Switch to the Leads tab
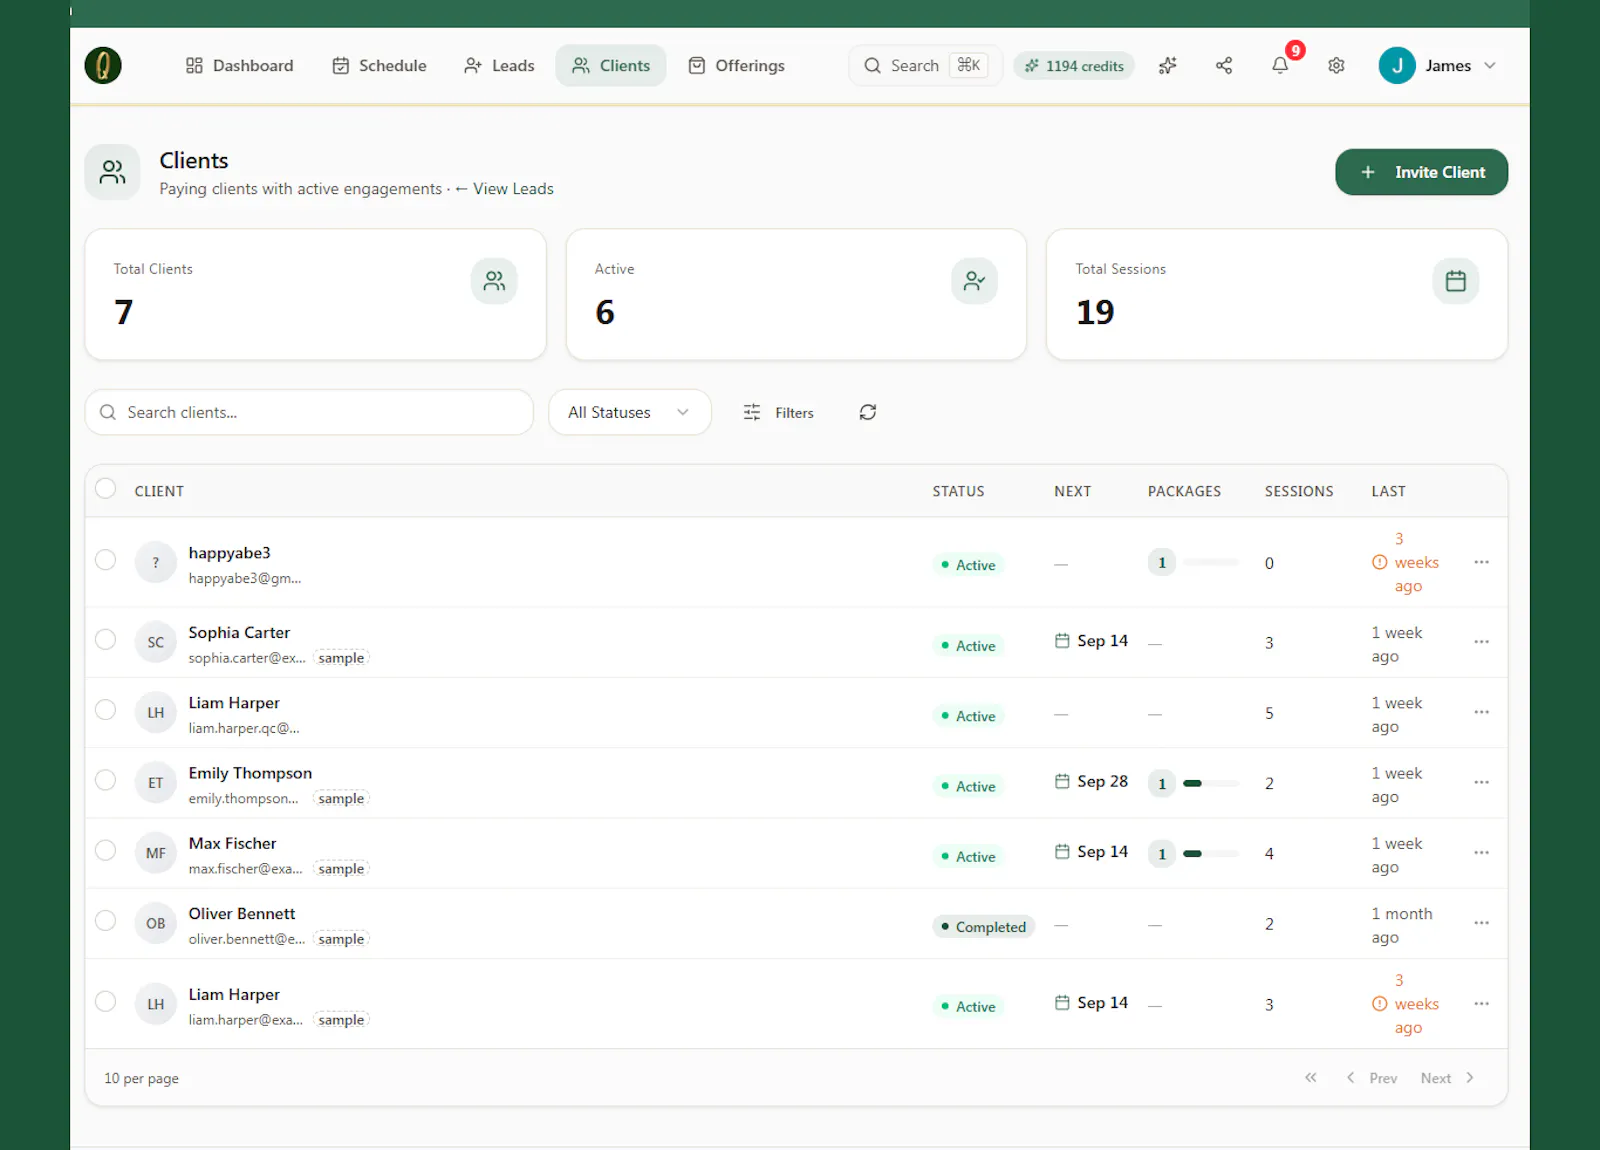1600x1150 pixels. (x=499, y=66)
